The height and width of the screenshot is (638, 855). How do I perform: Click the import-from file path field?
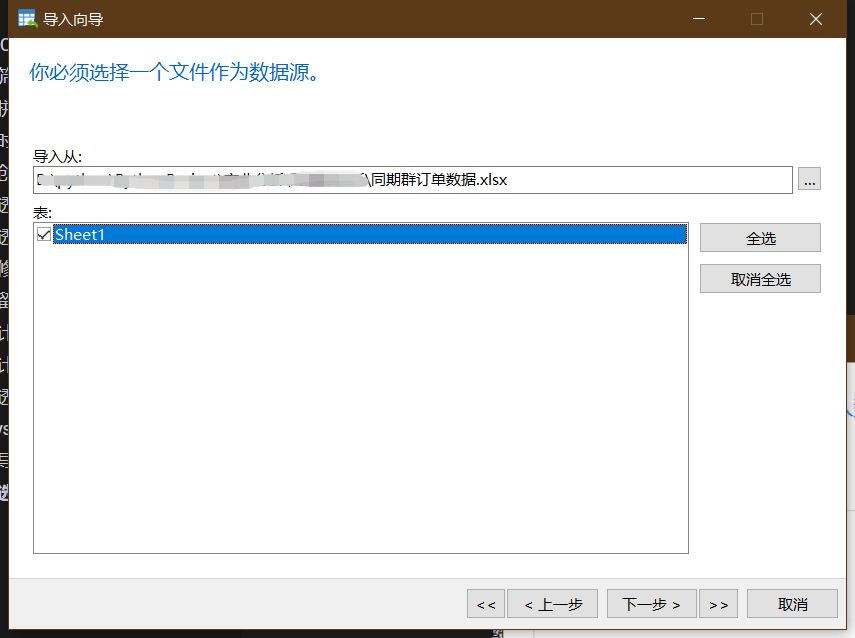[413, 180]
